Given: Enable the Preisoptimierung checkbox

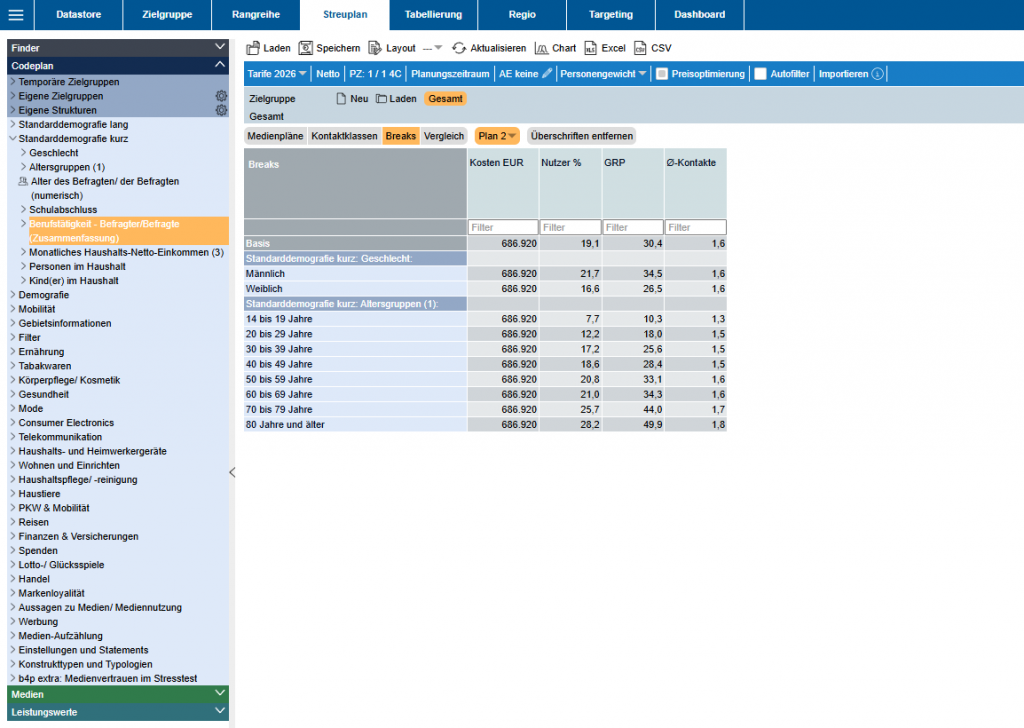Looking at the screenshot, I should click(661, 74).
